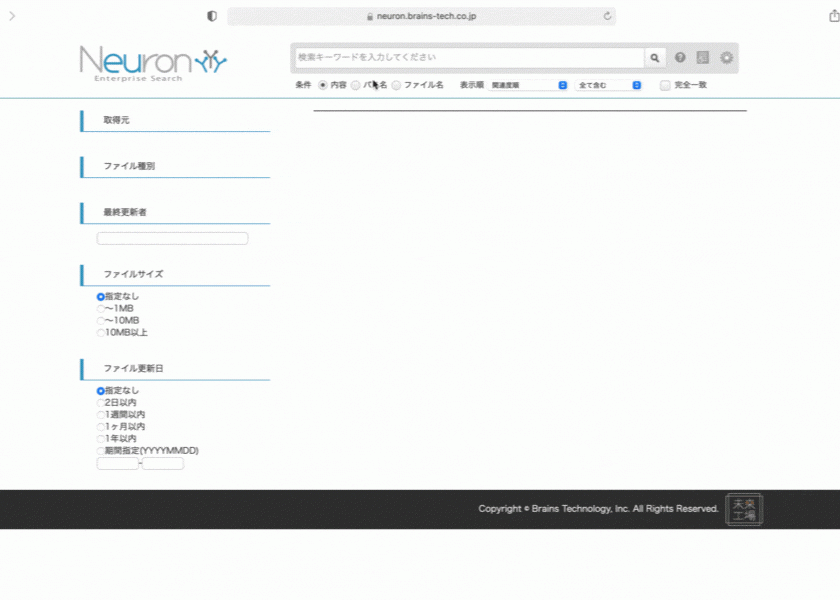Click the panel icon beside help icon
Image resolution: width=840 pixels, height=600 pixels.
(703, 57)
